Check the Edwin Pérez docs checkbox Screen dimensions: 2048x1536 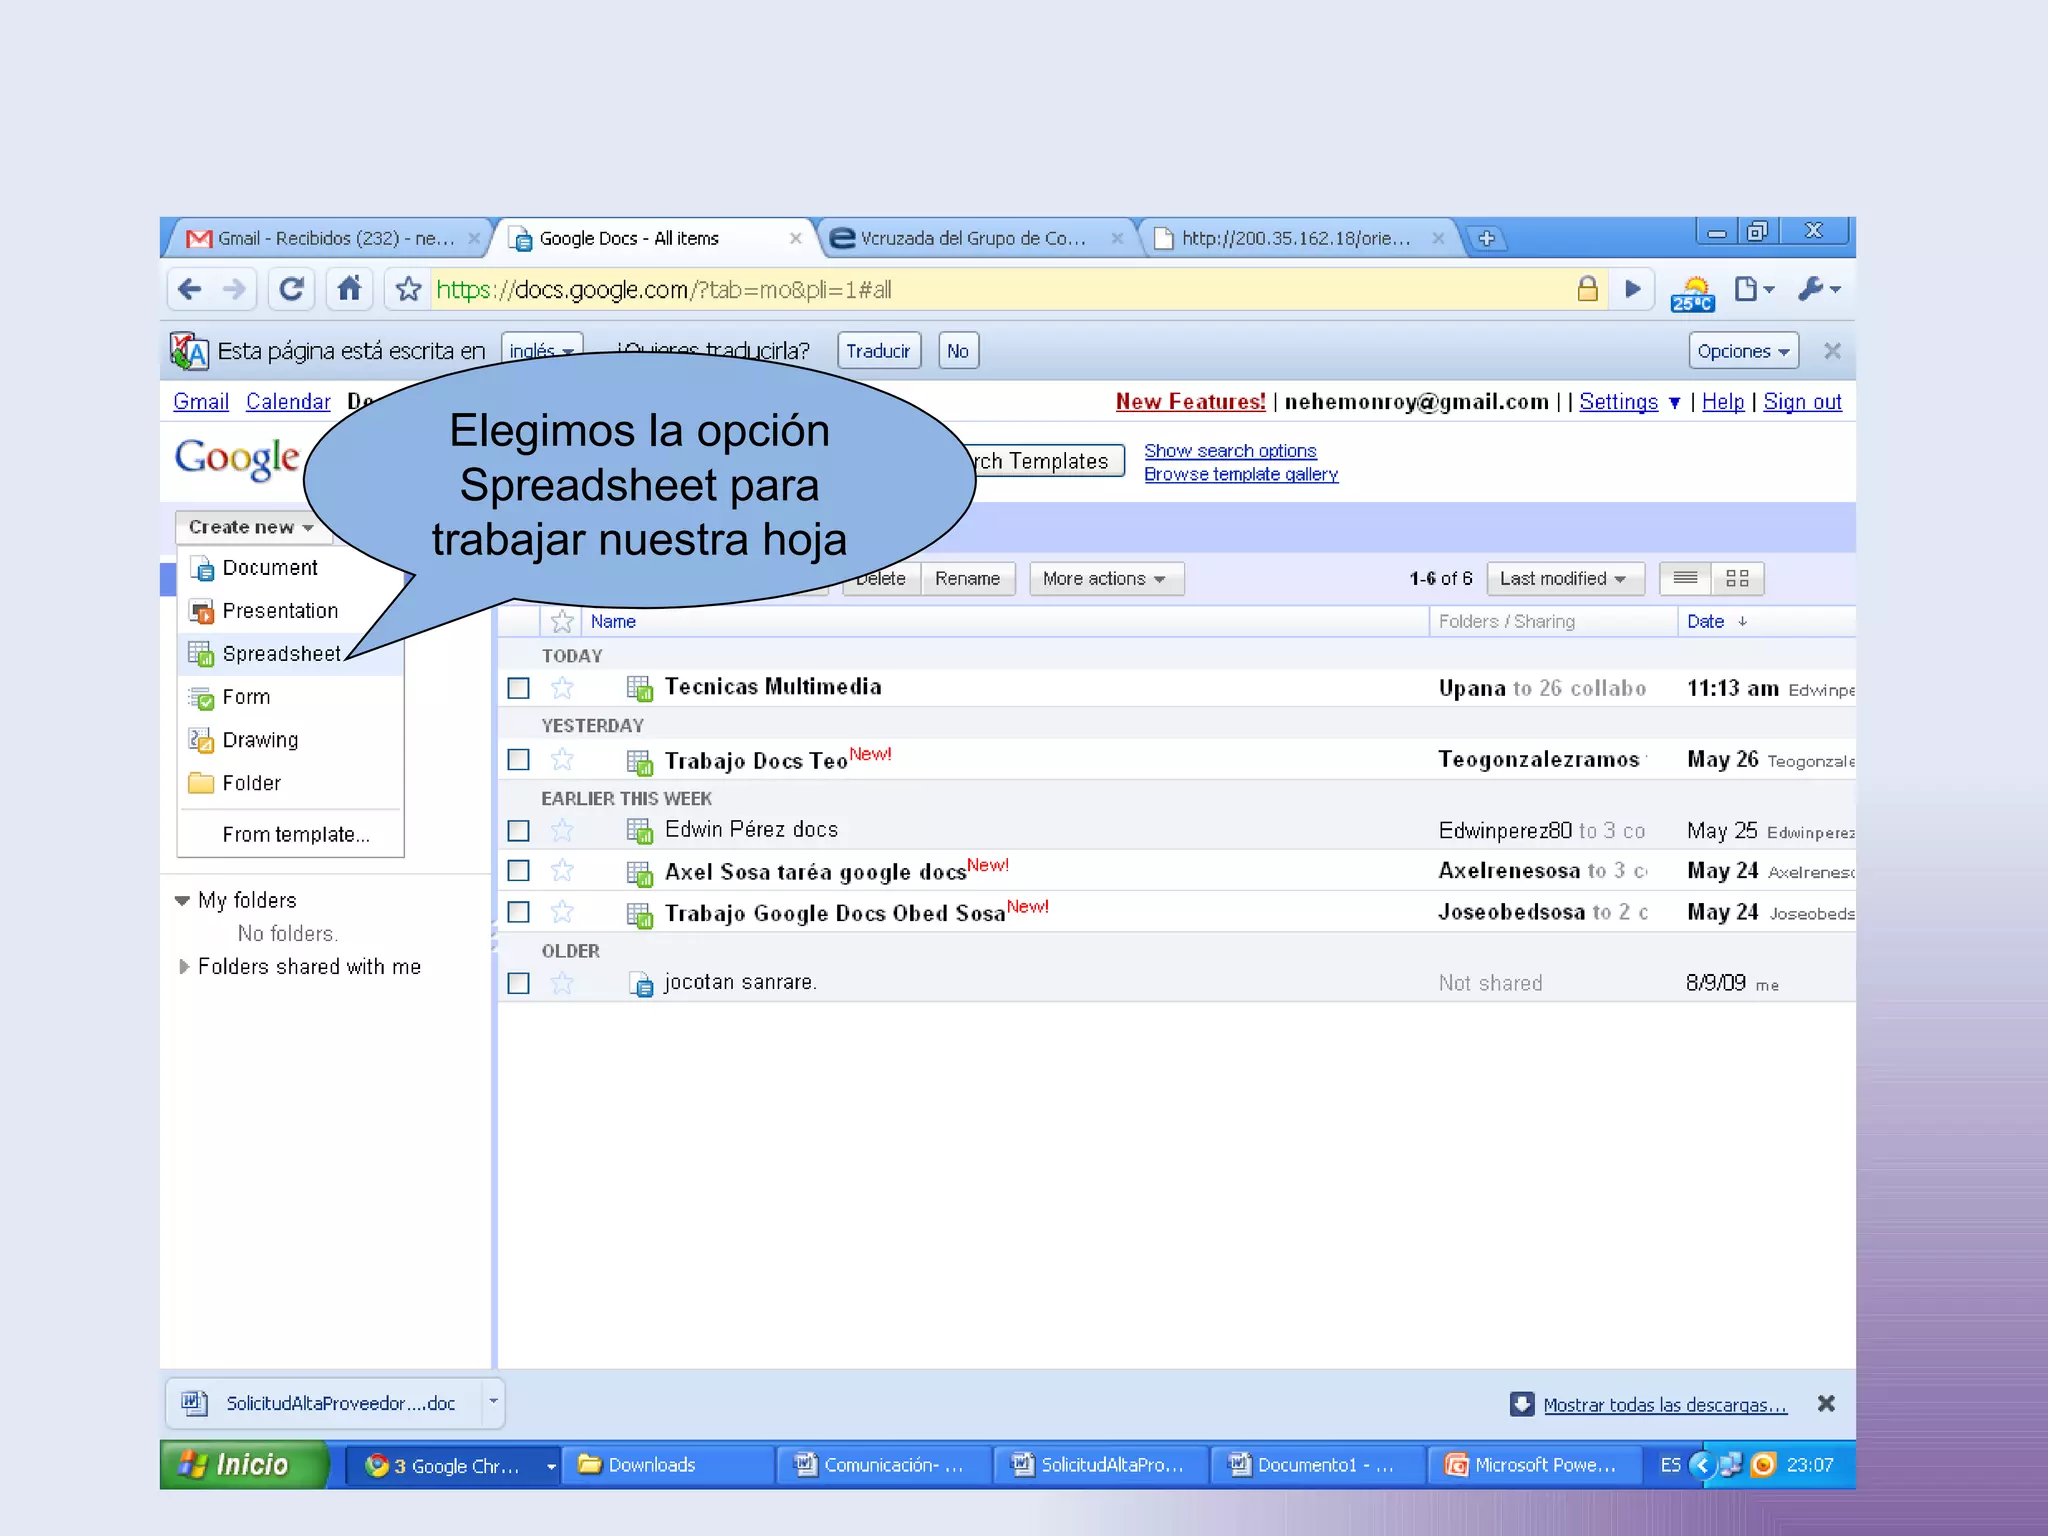coord(518,831)
